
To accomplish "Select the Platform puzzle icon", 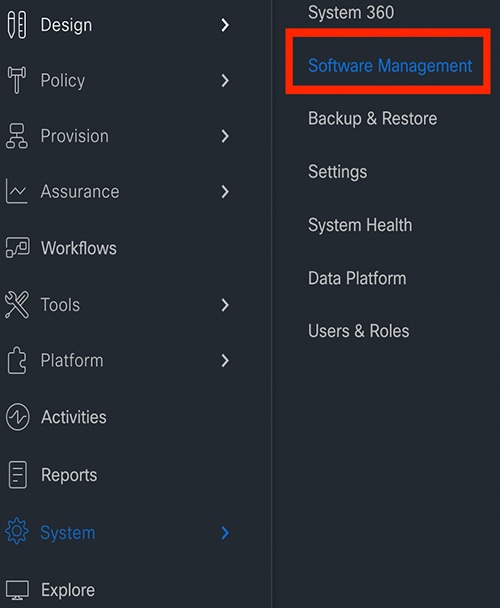I will (17, 360).
